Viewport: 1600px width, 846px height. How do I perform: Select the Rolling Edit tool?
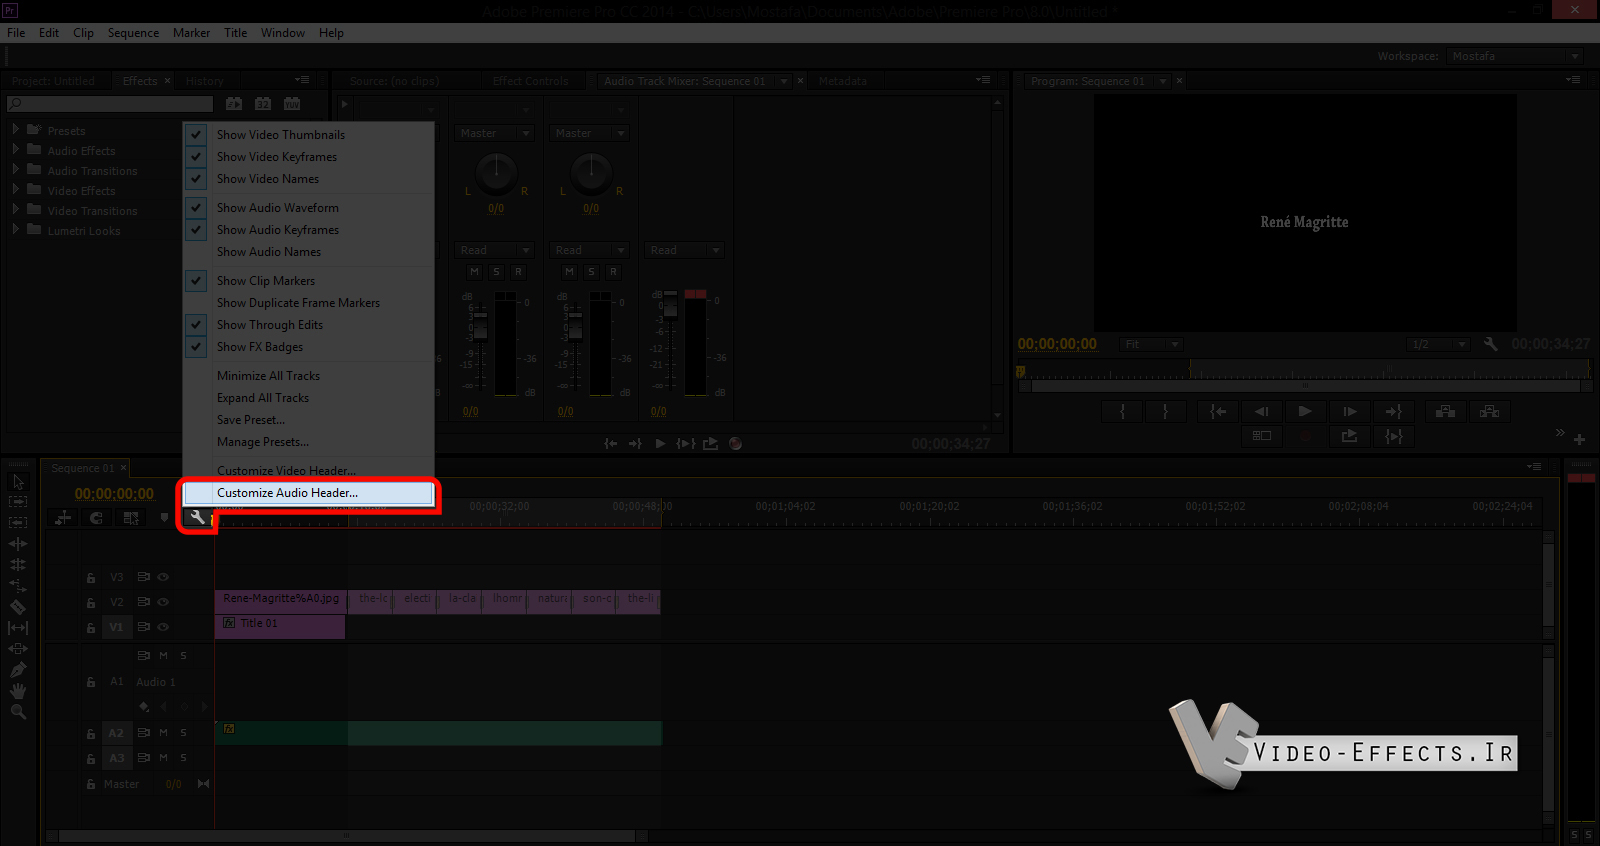18,565
